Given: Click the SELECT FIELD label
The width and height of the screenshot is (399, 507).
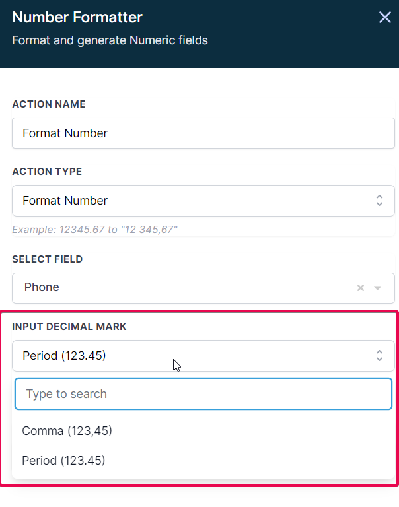Looking at the screenshot, I should coord(47,259).
